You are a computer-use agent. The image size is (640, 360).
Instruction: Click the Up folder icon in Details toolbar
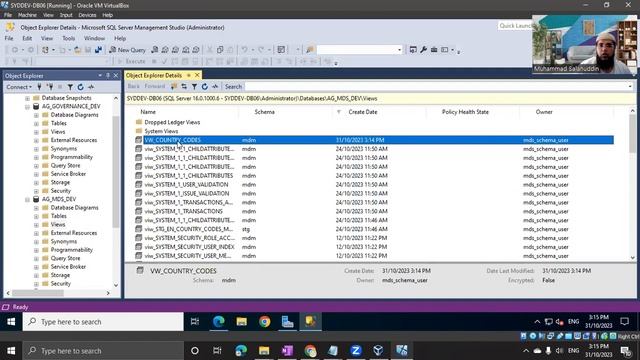tap(174, 87)
